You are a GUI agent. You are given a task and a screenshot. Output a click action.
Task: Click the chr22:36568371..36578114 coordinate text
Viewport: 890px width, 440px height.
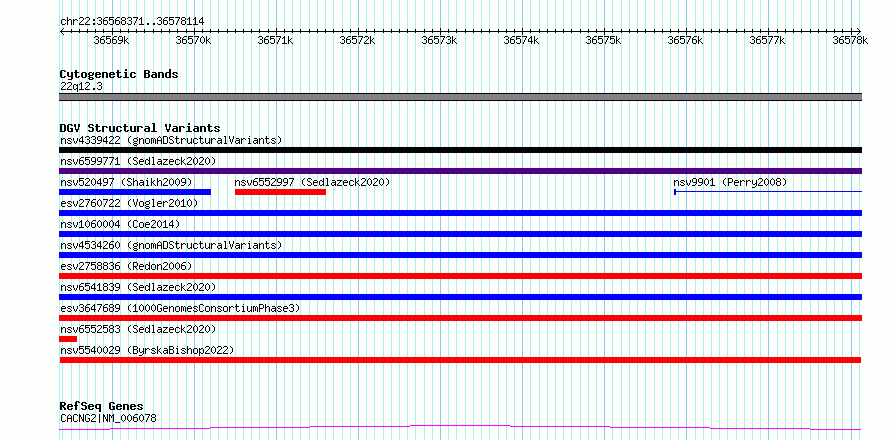click(132, 22)
